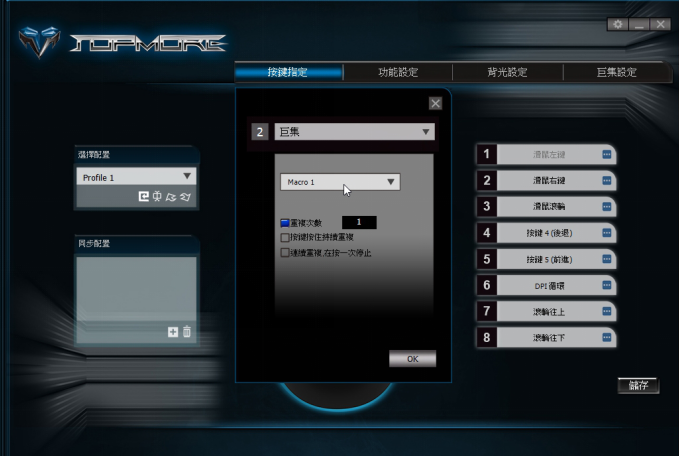Open the settings gear in the title bar

pos(618,24)
